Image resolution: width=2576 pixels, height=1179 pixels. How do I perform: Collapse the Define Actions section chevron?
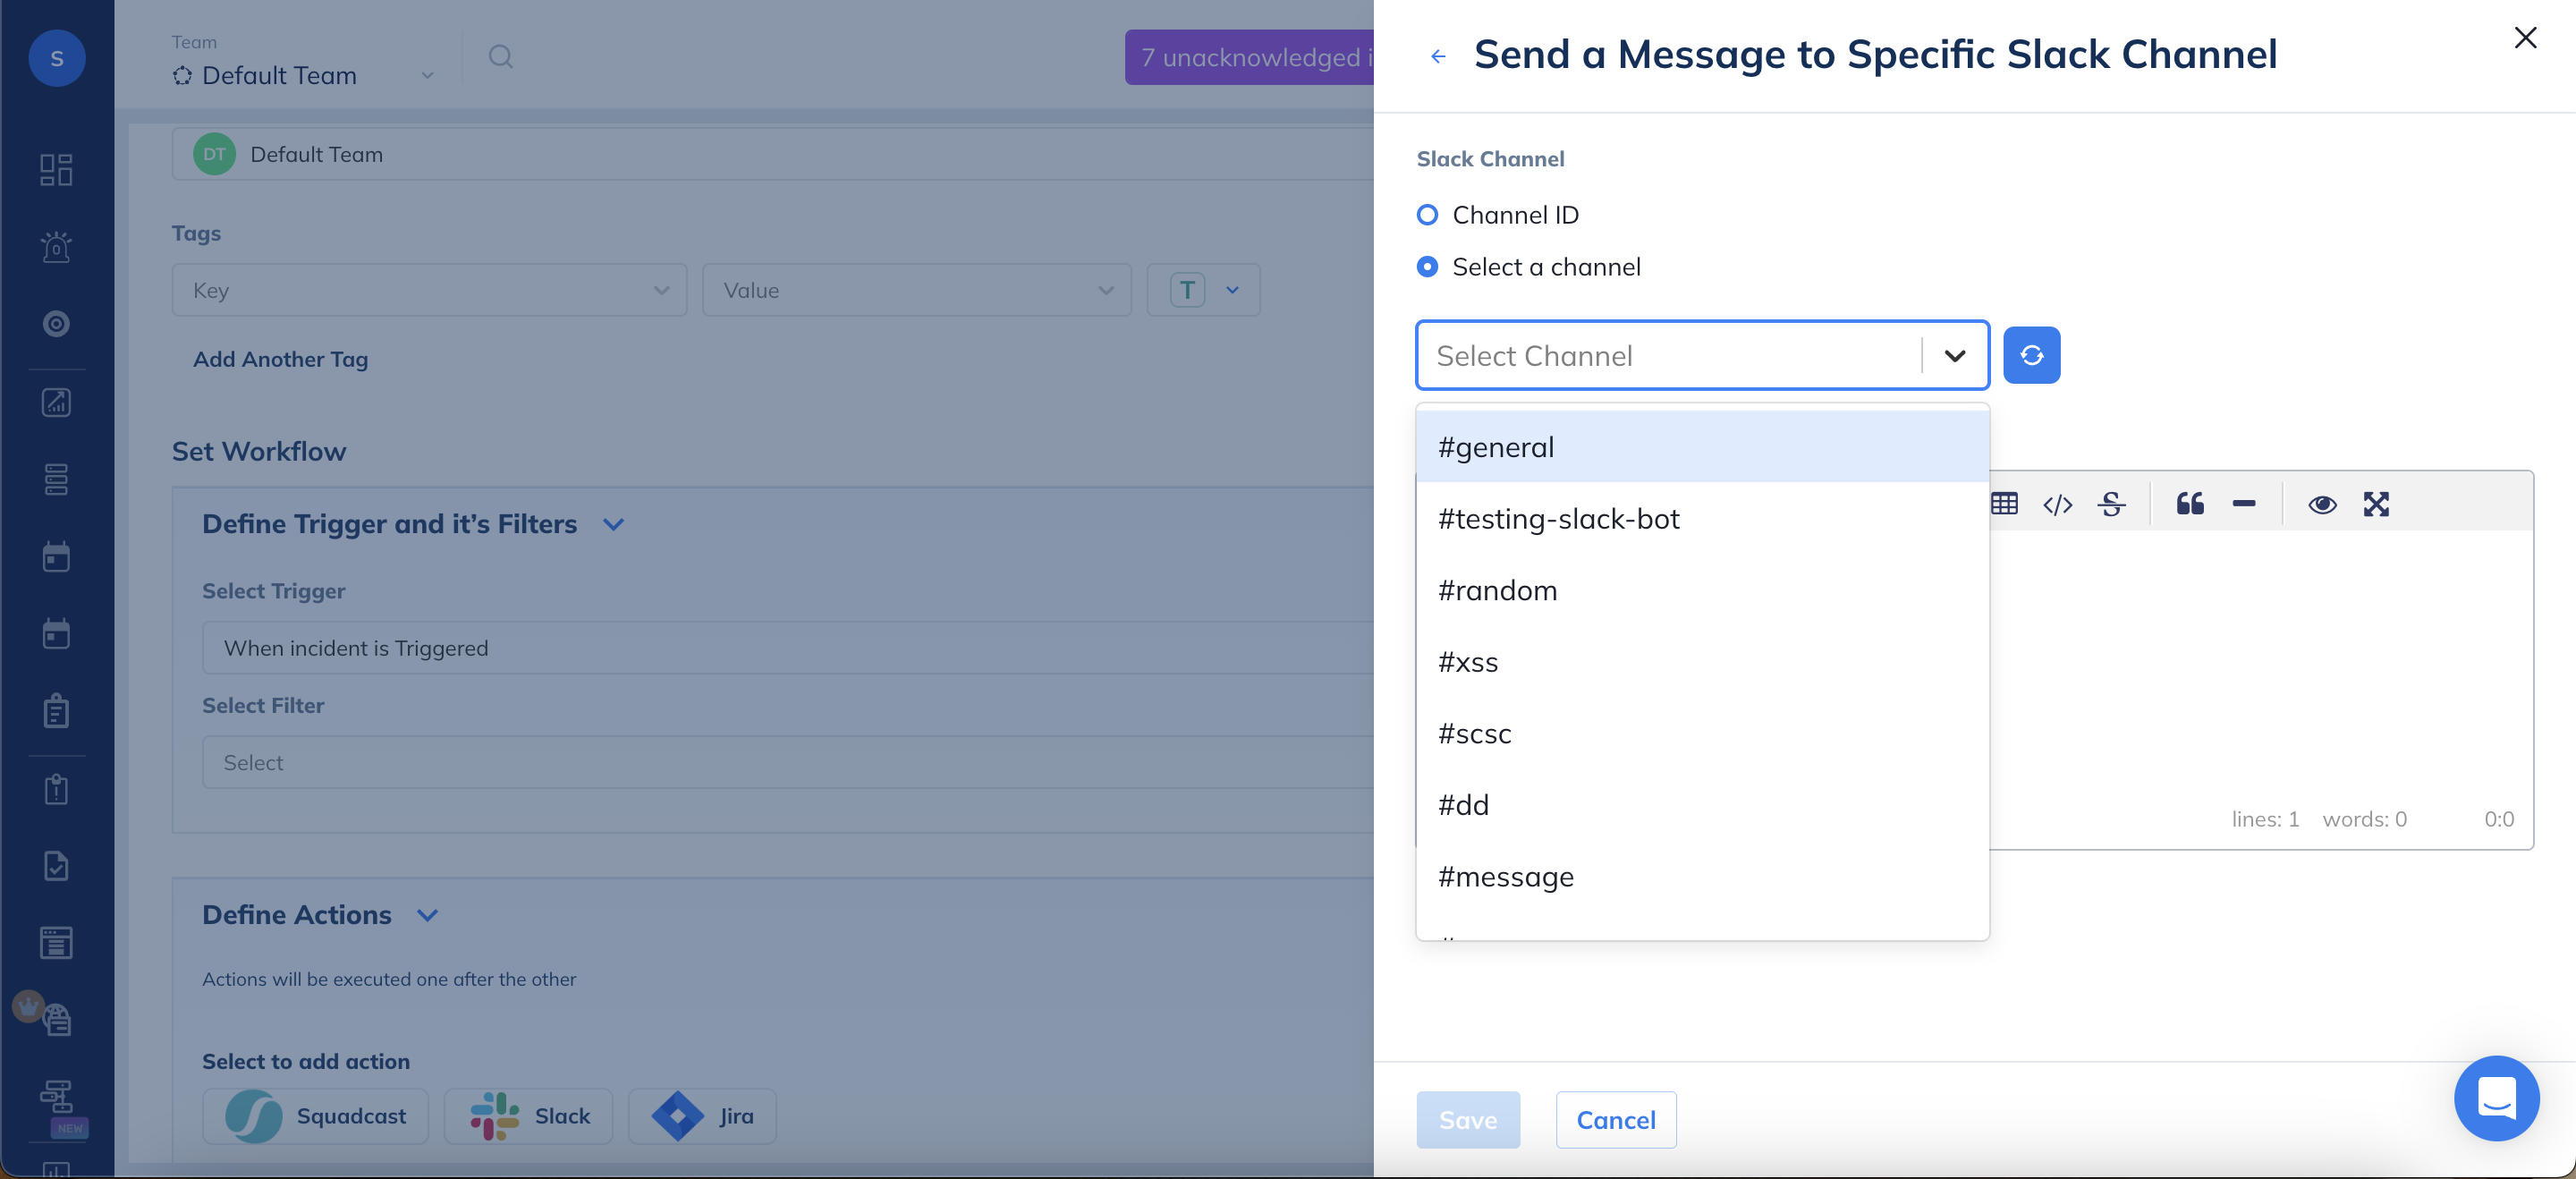427,915
